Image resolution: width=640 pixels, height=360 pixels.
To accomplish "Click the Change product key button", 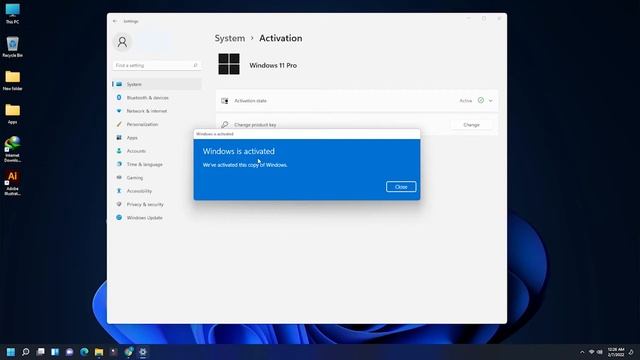I will pos(471,125).
